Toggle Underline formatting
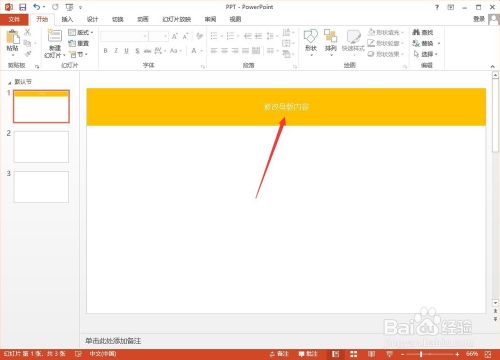Screen dimensions: 500x360 [x=126, y=51]
